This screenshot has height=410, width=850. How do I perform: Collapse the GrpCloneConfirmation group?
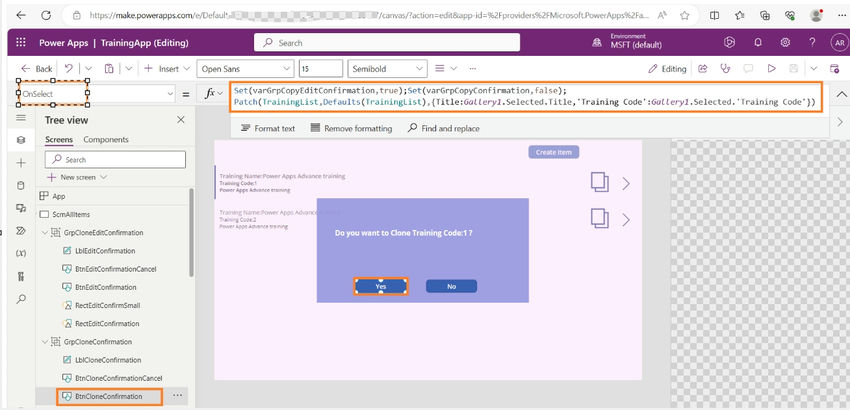46,342
